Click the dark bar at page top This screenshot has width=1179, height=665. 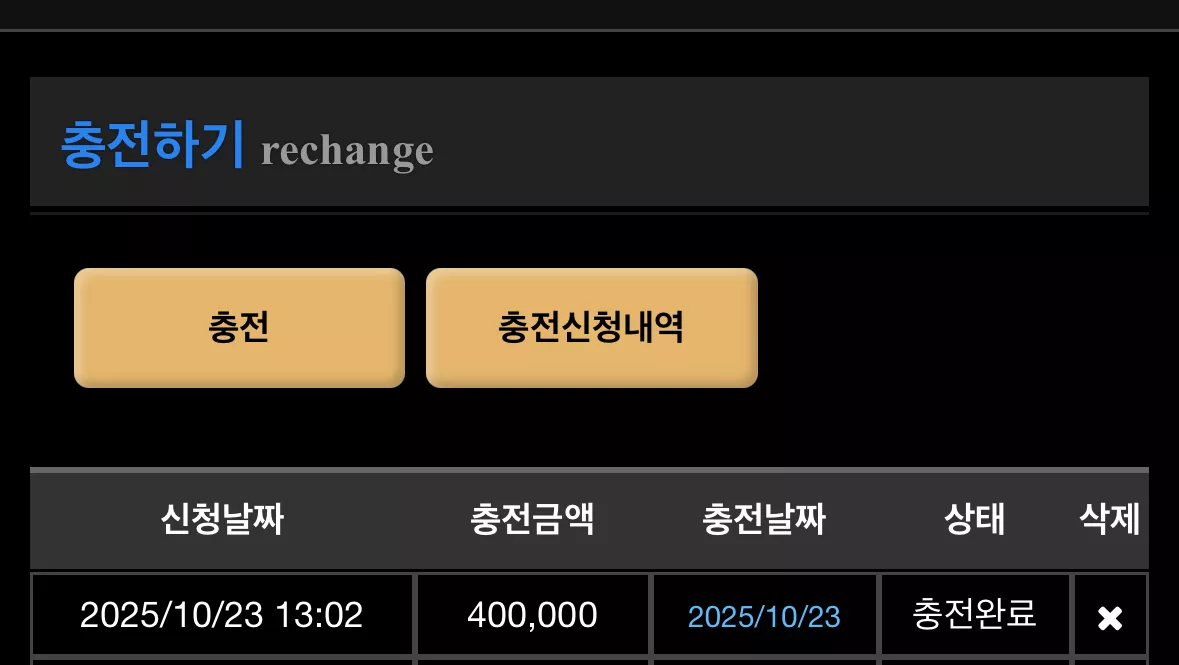[590, 14]
